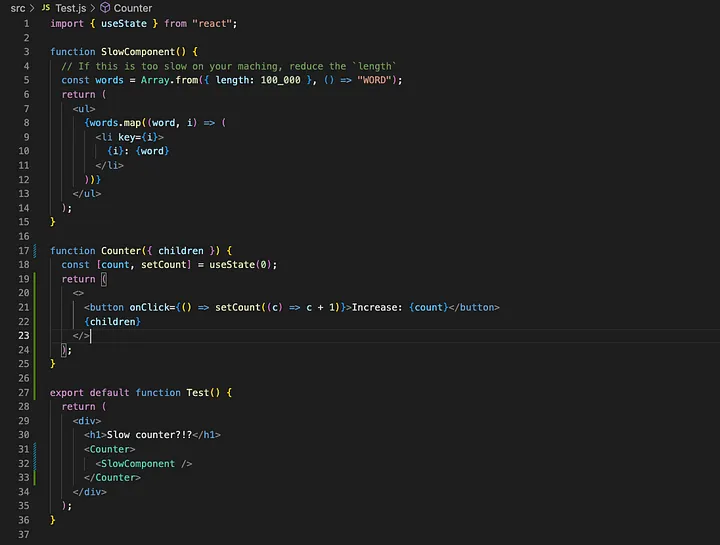Click the {count} expression on line 21

[x=428, y=307]
